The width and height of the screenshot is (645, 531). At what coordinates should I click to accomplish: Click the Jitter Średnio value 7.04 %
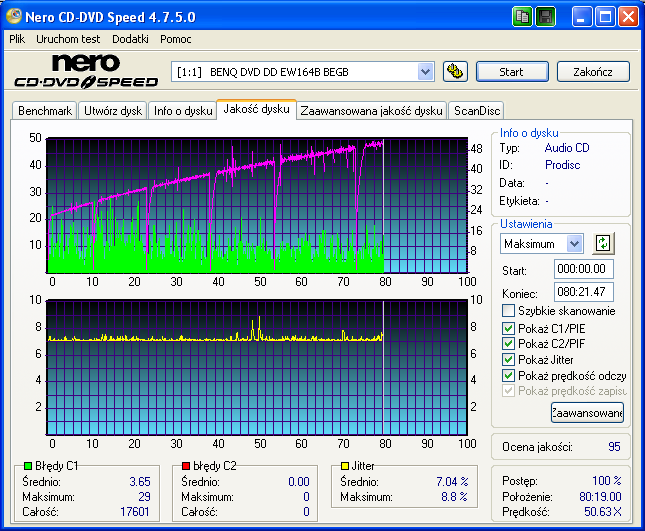[x=452, y=481]
